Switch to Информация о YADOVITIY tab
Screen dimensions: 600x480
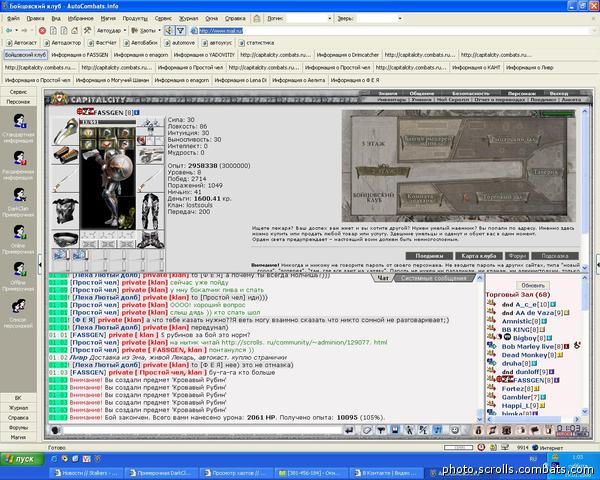tap(204, 55)
